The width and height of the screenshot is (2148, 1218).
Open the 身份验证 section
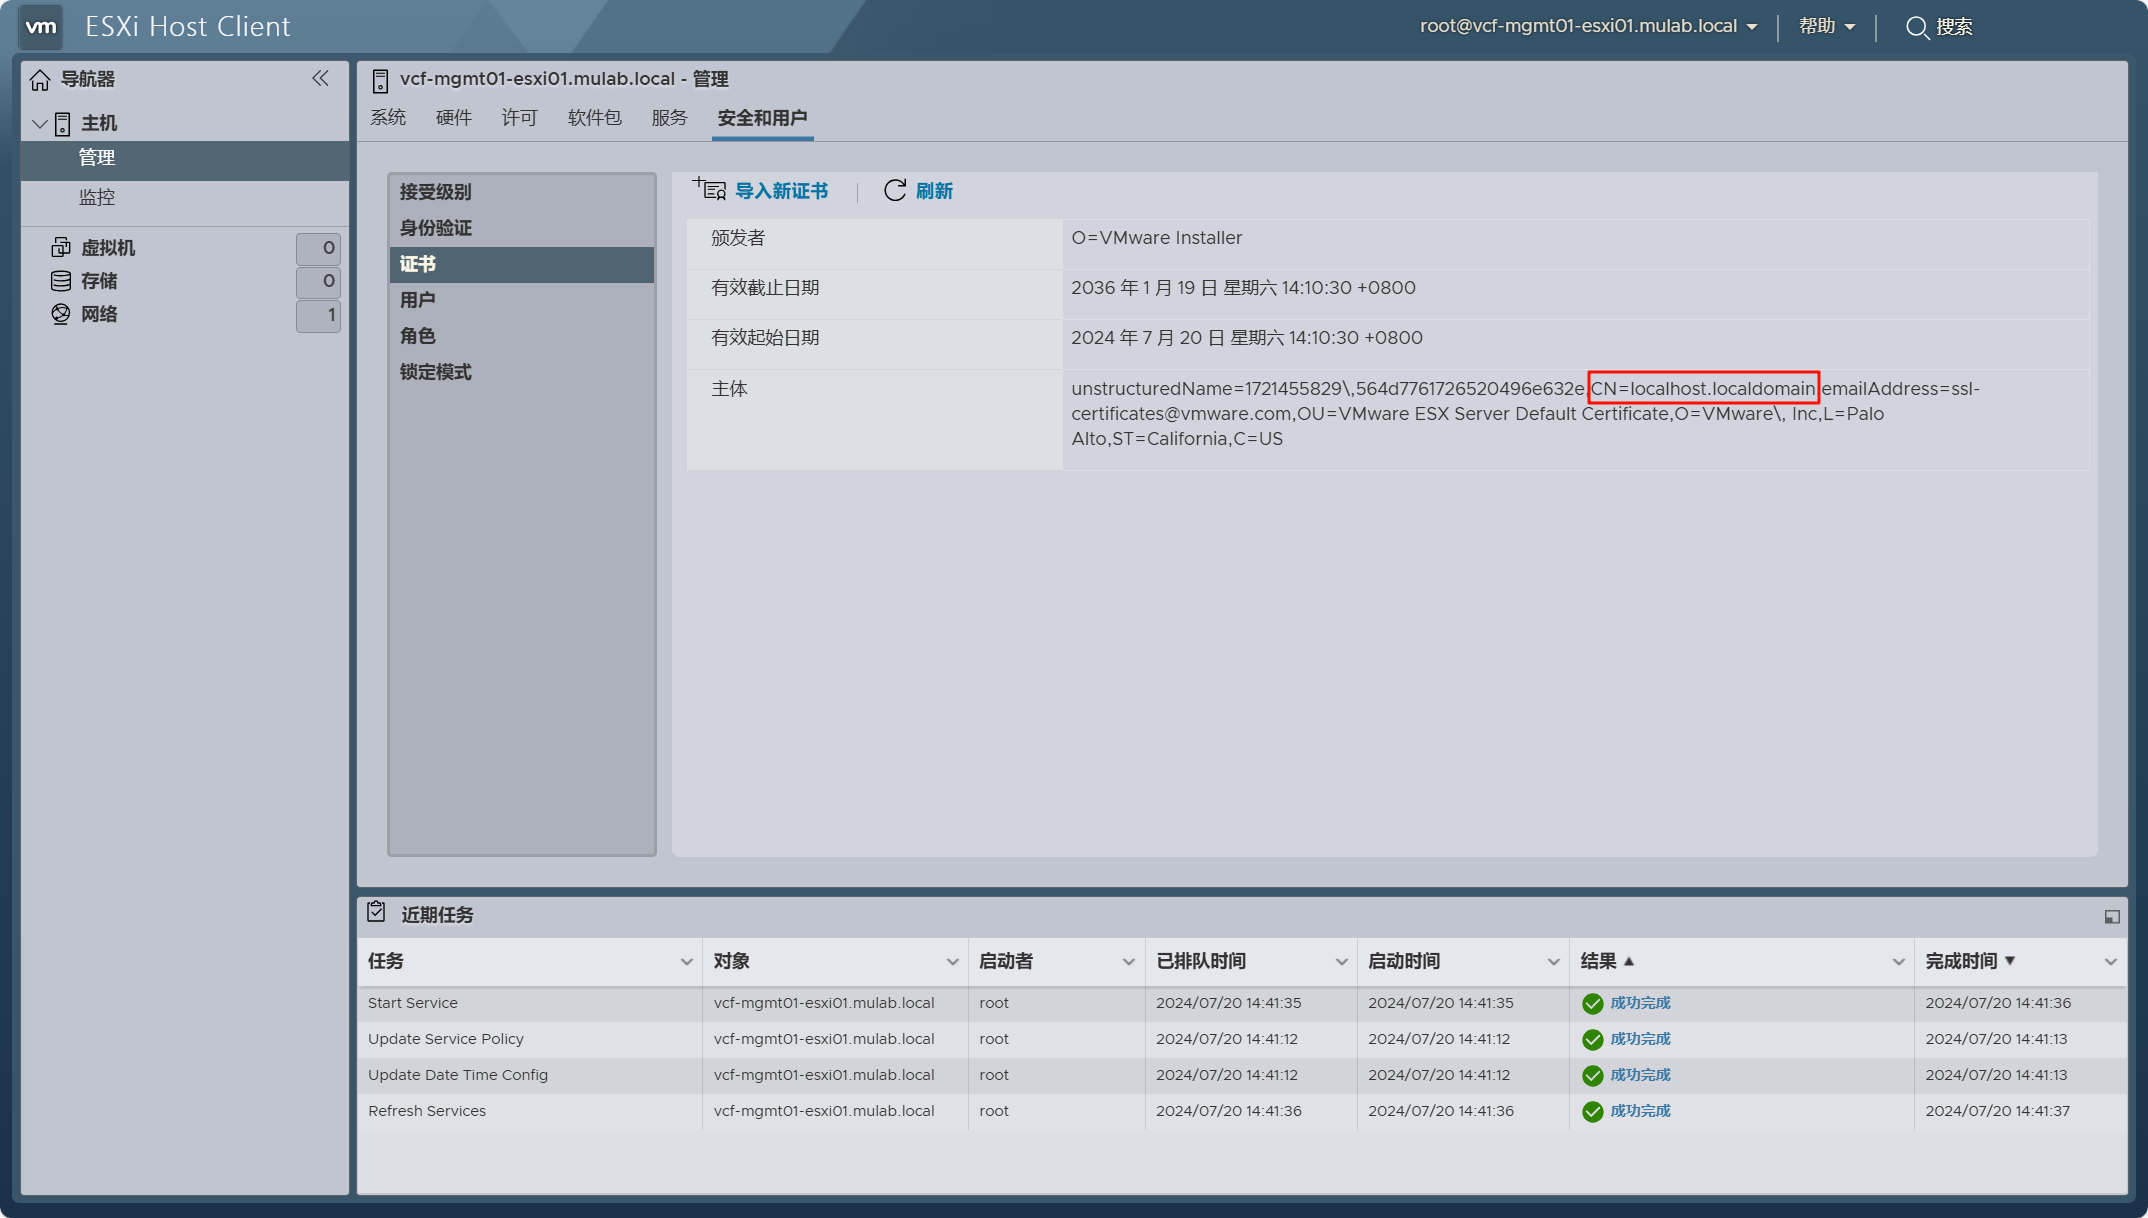521,228
